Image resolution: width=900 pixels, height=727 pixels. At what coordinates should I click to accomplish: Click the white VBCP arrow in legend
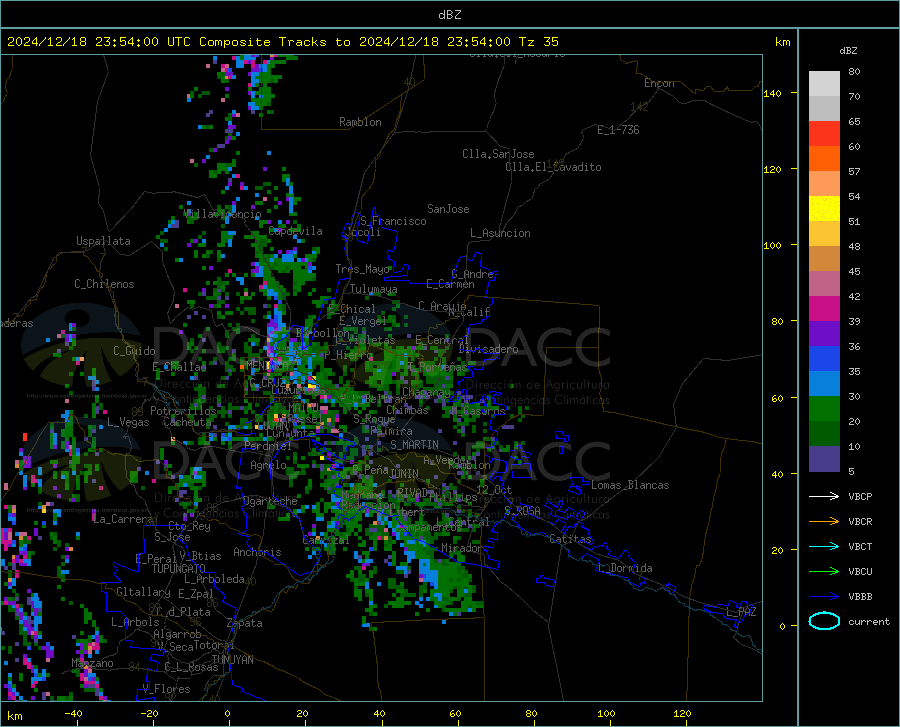[x=824, y=496]
